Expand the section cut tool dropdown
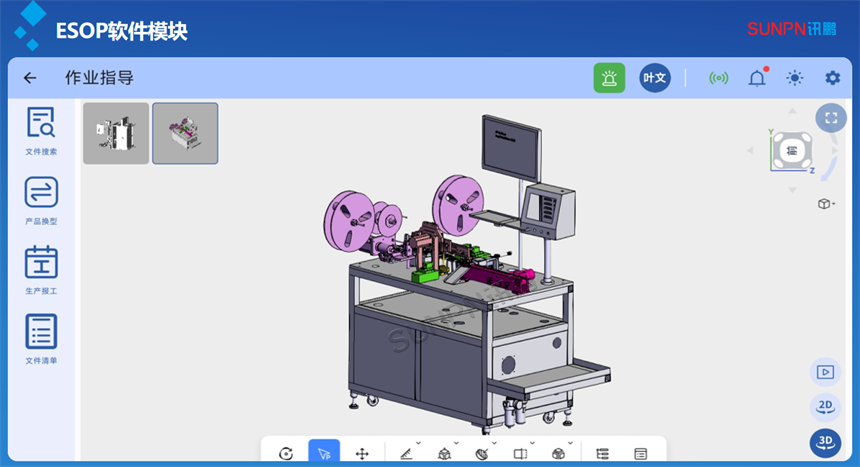860x467 pixels. [x=532, y=442]
